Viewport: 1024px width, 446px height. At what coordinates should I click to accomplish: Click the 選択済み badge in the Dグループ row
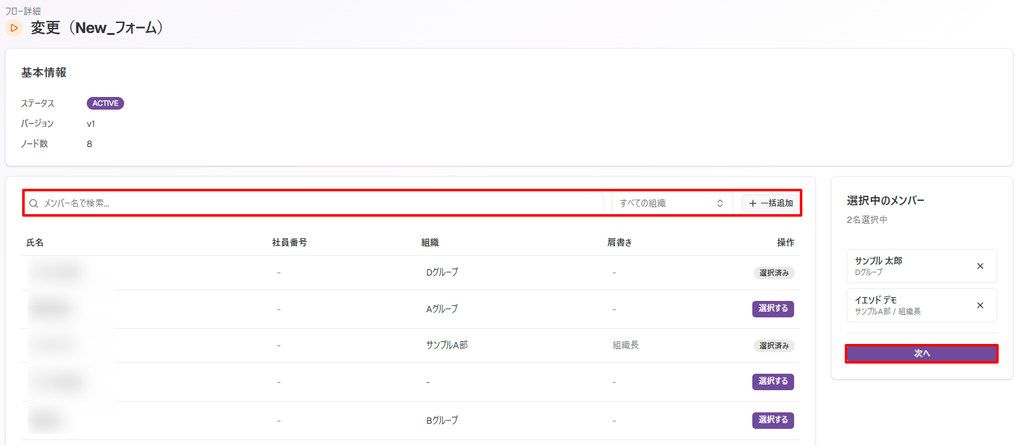point(774,272)
